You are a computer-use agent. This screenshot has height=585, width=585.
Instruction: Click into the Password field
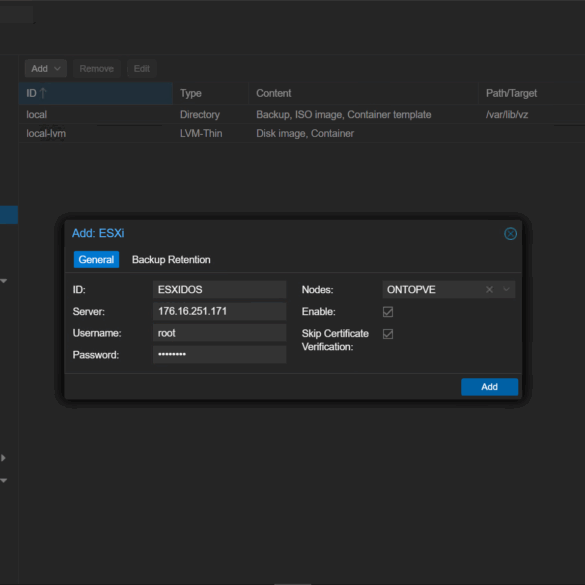coord(219,354)
